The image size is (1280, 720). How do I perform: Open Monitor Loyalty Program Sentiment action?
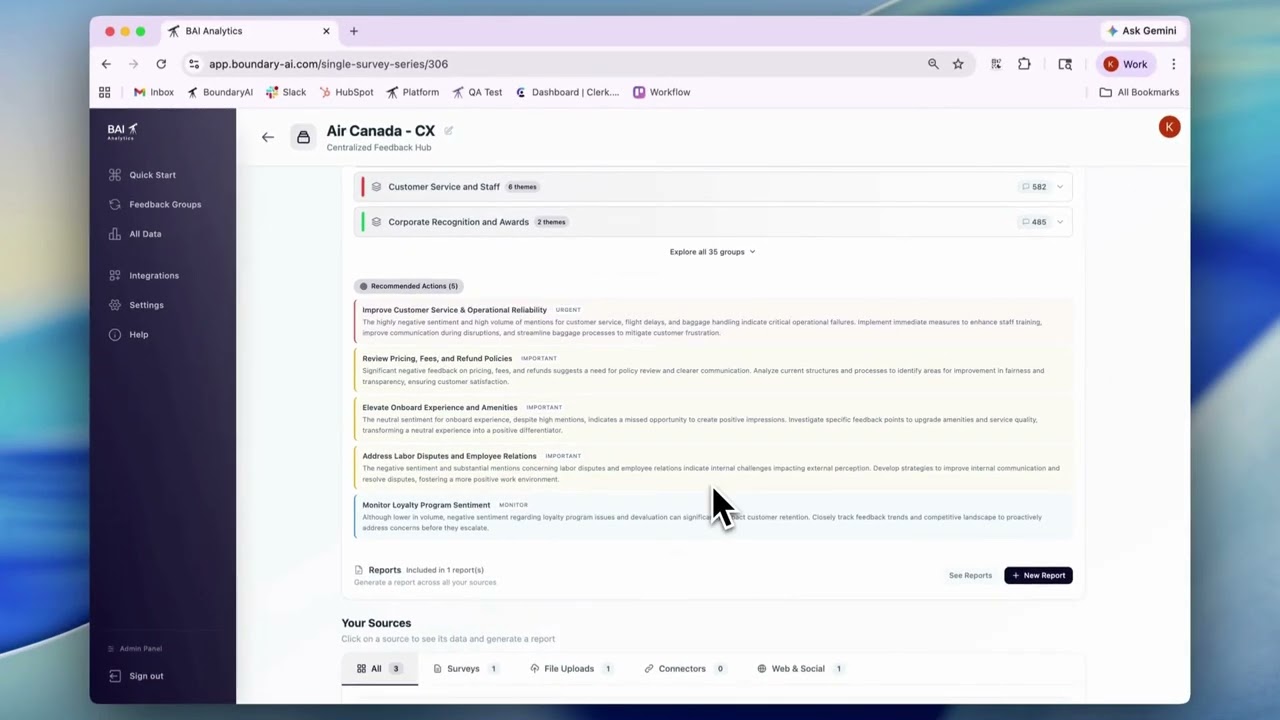[x=713, y=516]
